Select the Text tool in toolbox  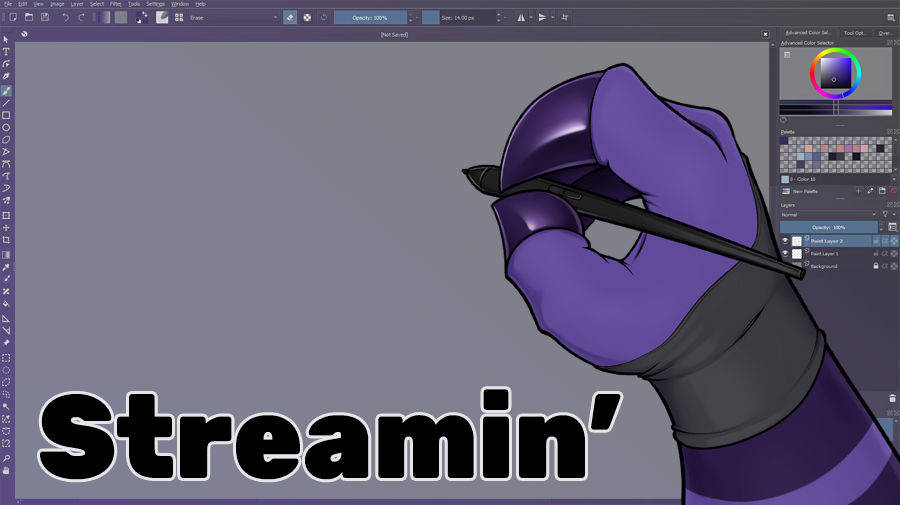pyautogui.click(x=6, y=52)
